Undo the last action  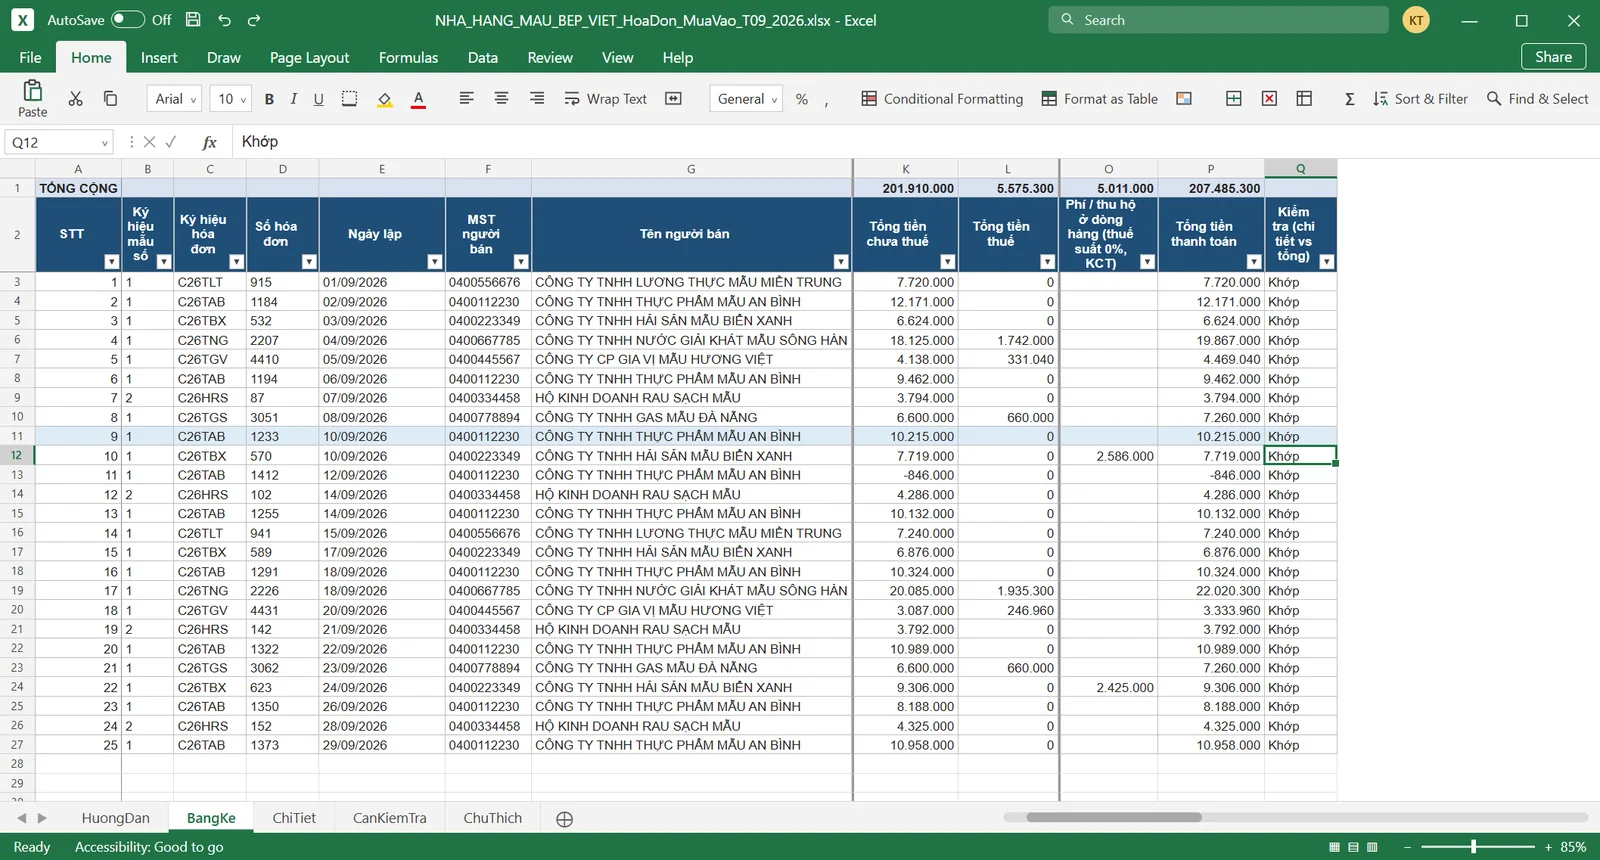point(224,20)
